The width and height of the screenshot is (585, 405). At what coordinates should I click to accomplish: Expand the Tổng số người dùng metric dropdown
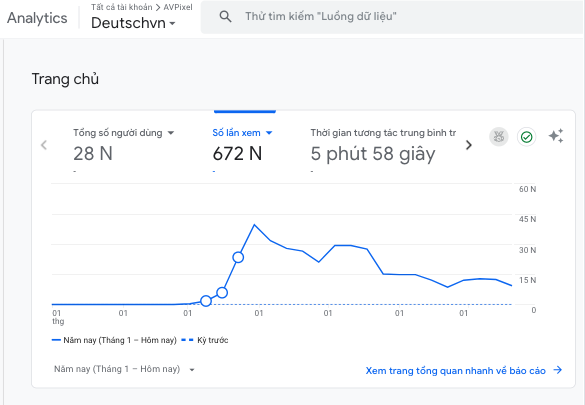(x=171, y=133)
